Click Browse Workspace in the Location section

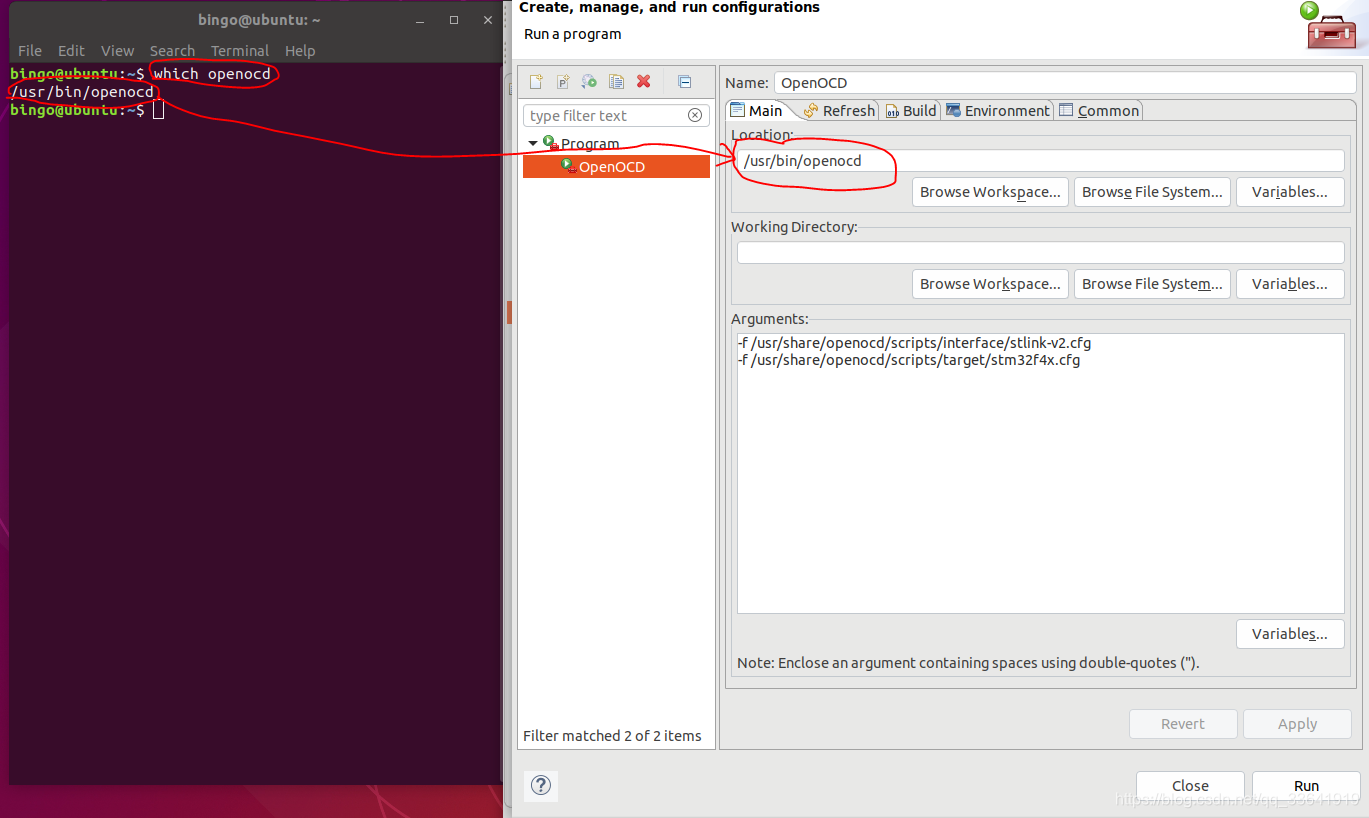coord(990,192)
